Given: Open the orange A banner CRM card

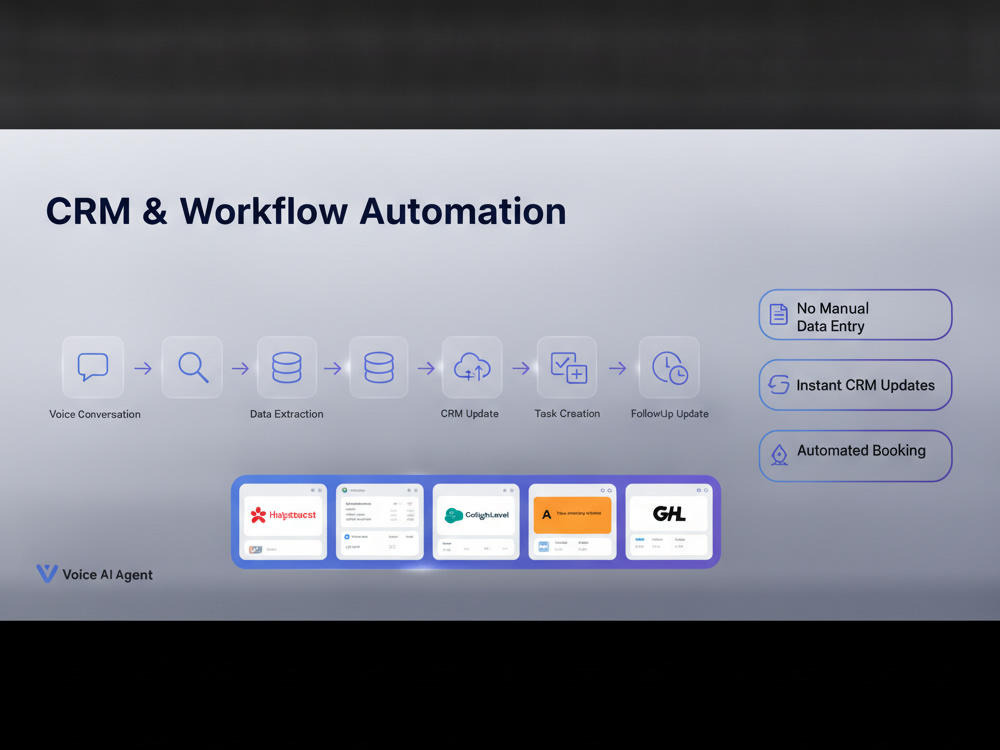Looking at the screenshot, I should tap(572, 522).
